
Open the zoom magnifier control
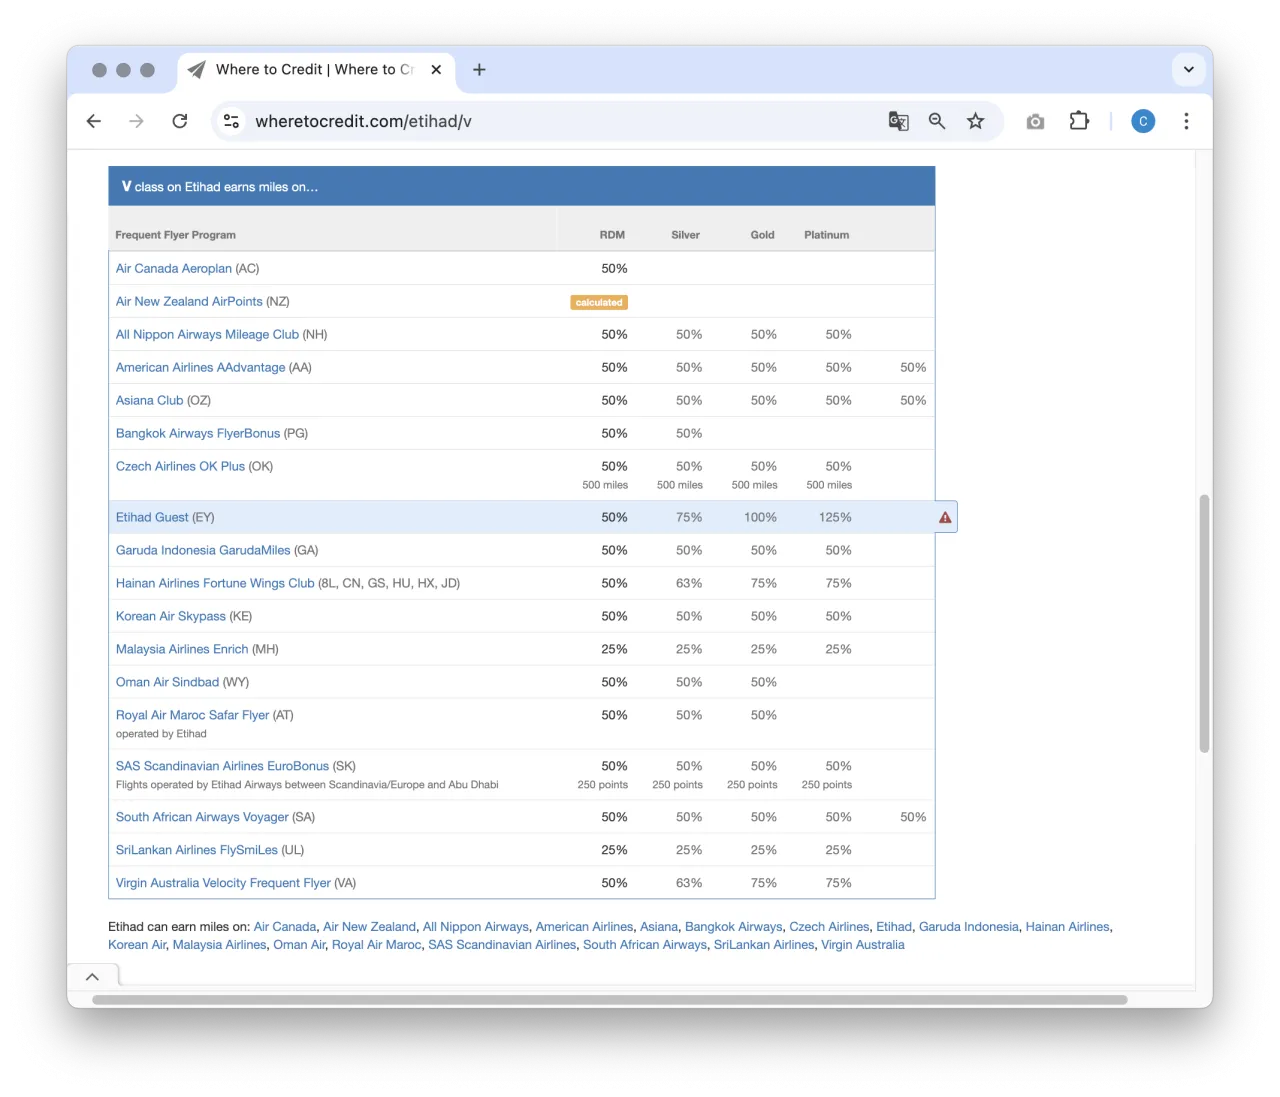point(937,121)
